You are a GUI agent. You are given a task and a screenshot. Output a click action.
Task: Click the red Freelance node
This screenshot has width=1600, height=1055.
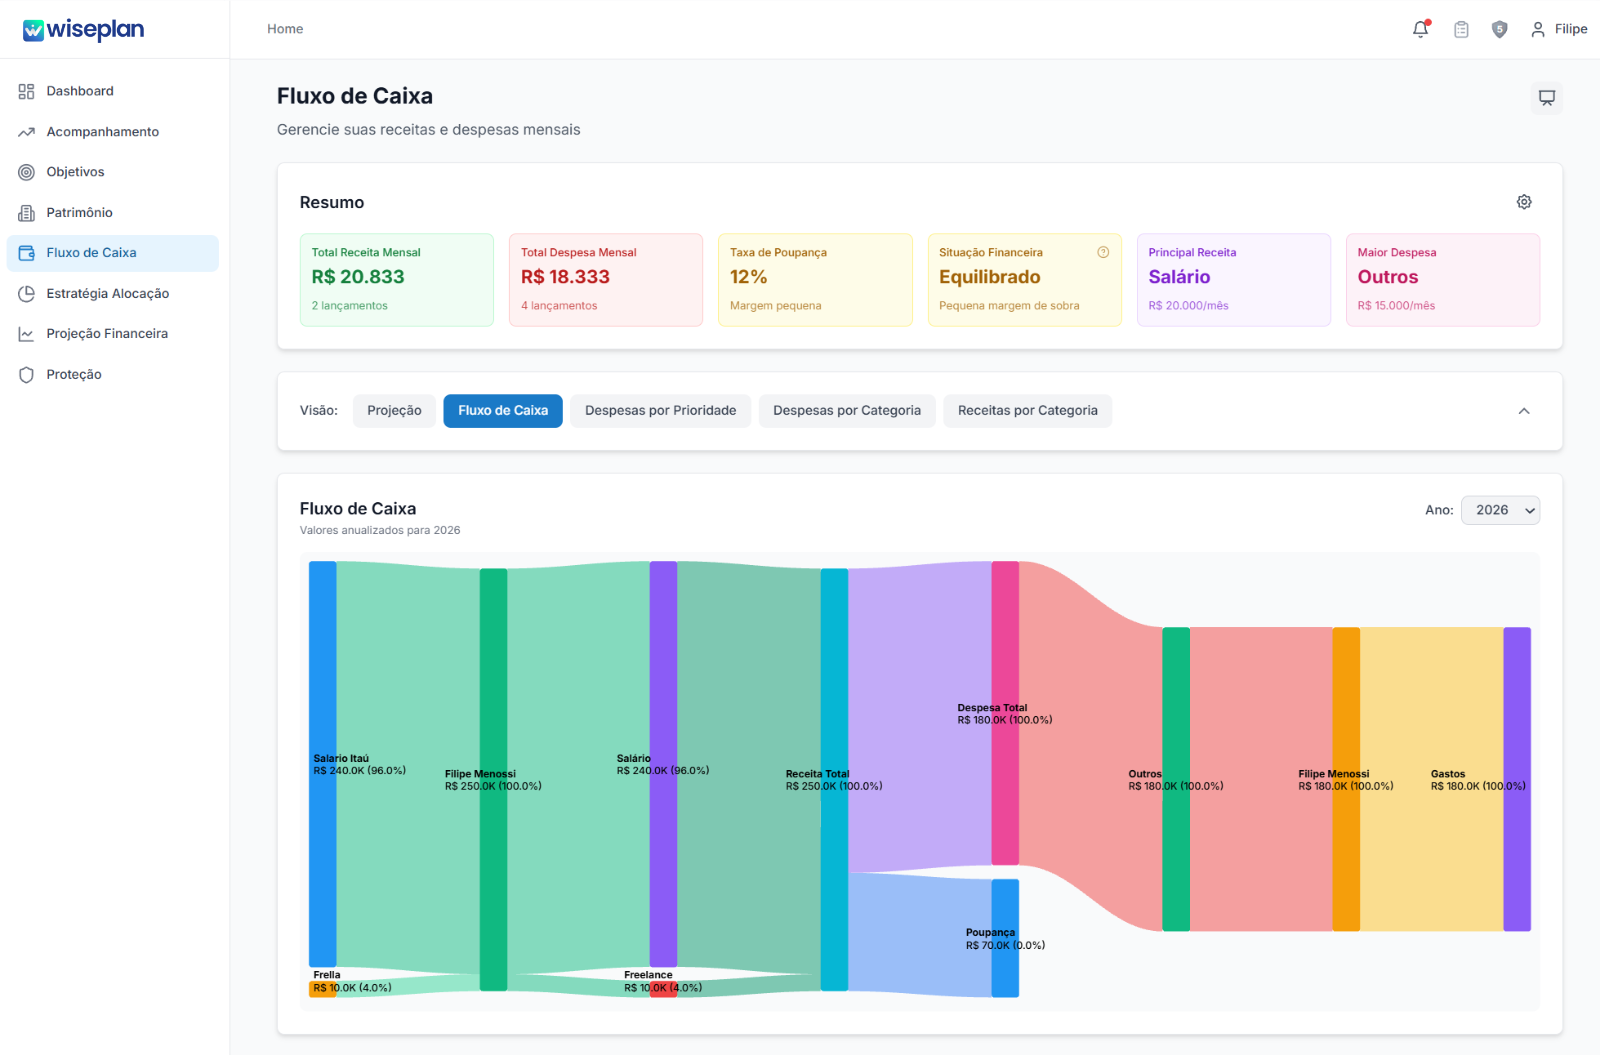point(663,989)
